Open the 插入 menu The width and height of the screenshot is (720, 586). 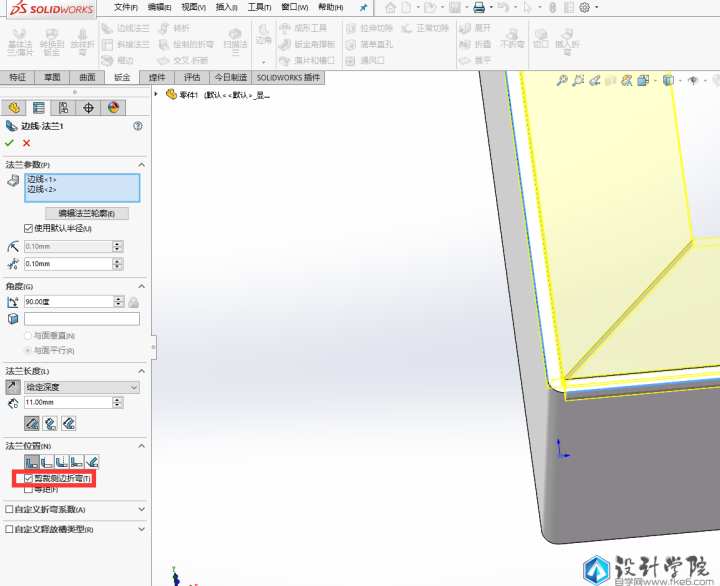[x=226, y=7]
